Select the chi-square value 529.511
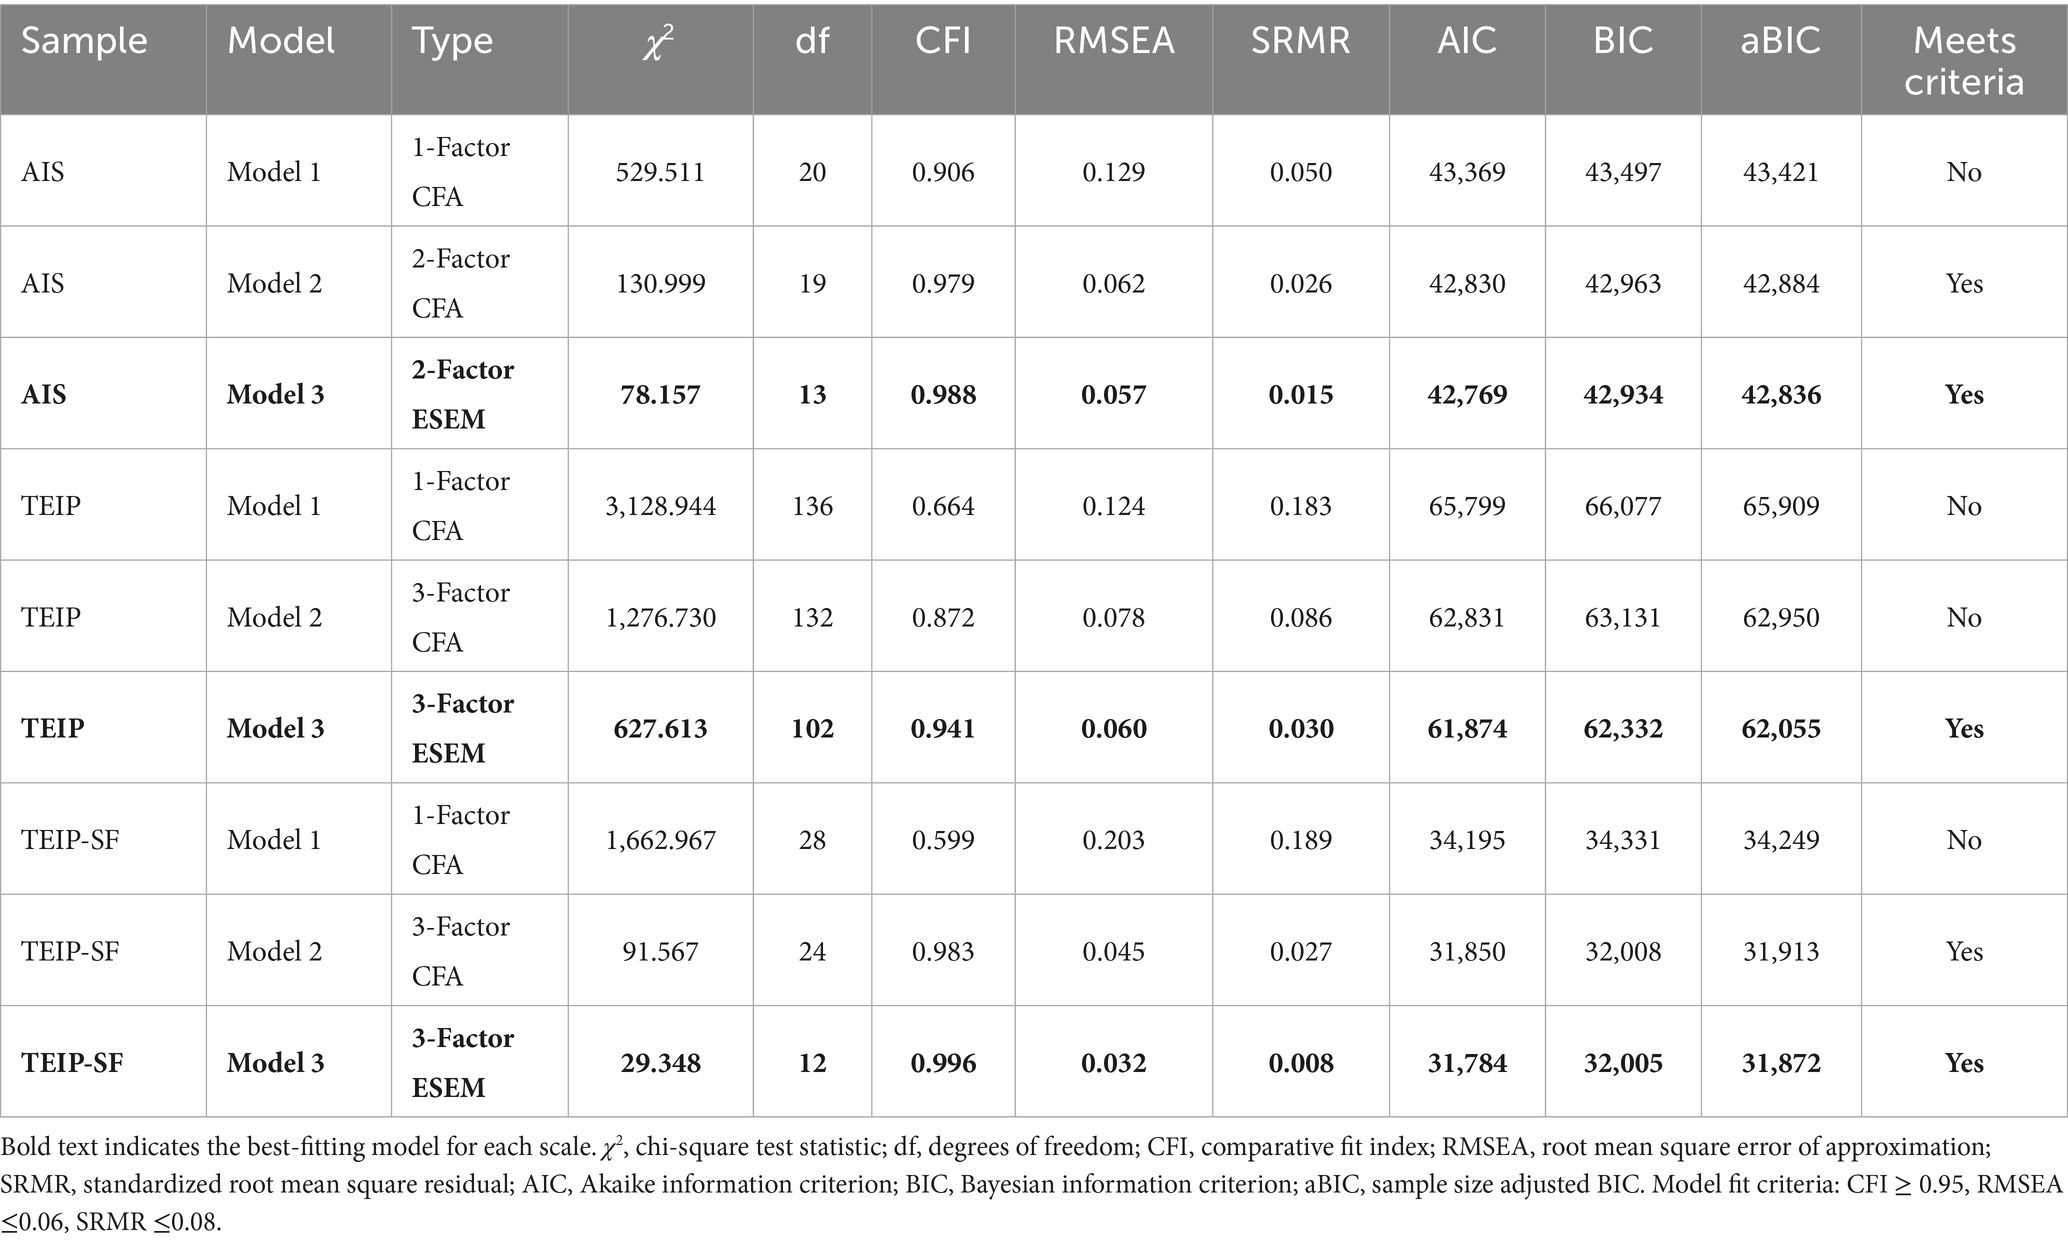The width and height of the screenshot is (2068, 1246). [660, 172]
